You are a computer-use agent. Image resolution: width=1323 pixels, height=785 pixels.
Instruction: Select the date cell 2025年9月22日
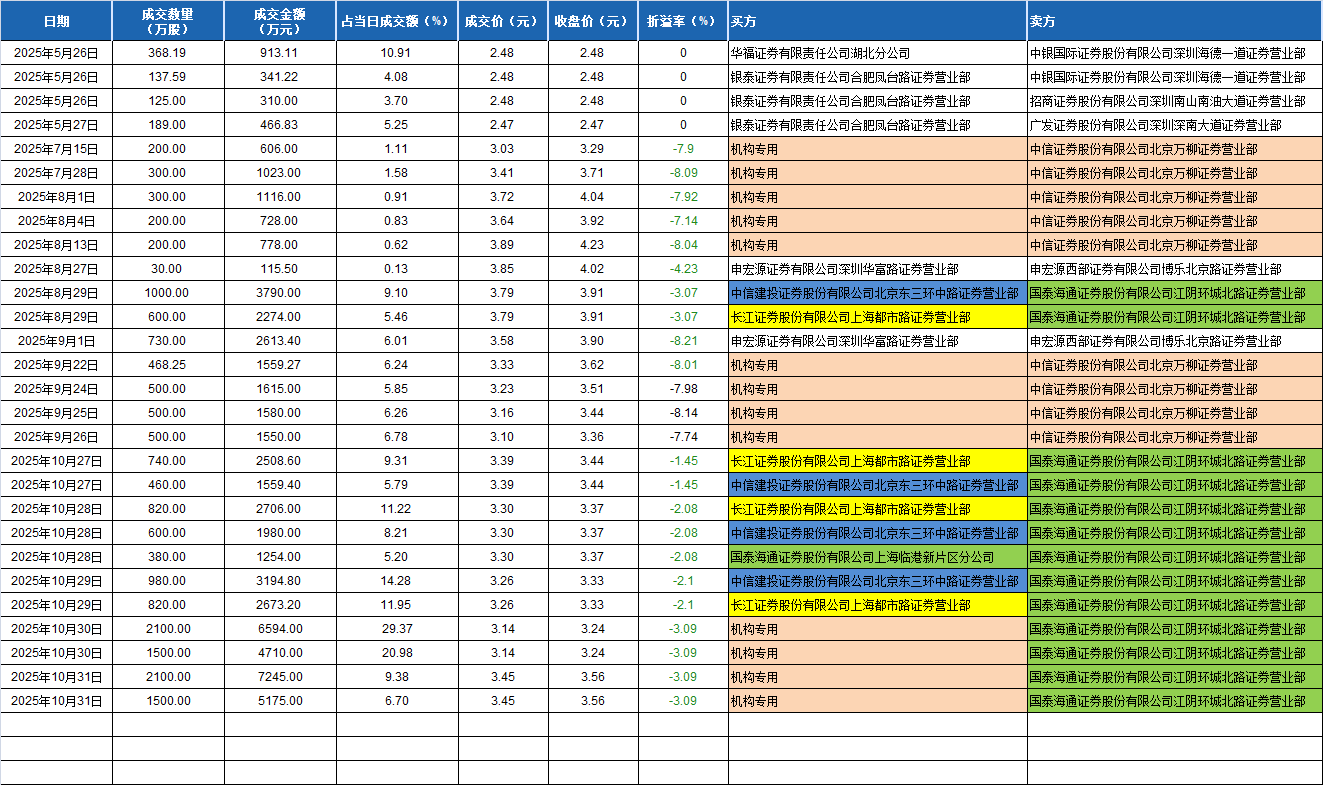click(x=56, y=365)
